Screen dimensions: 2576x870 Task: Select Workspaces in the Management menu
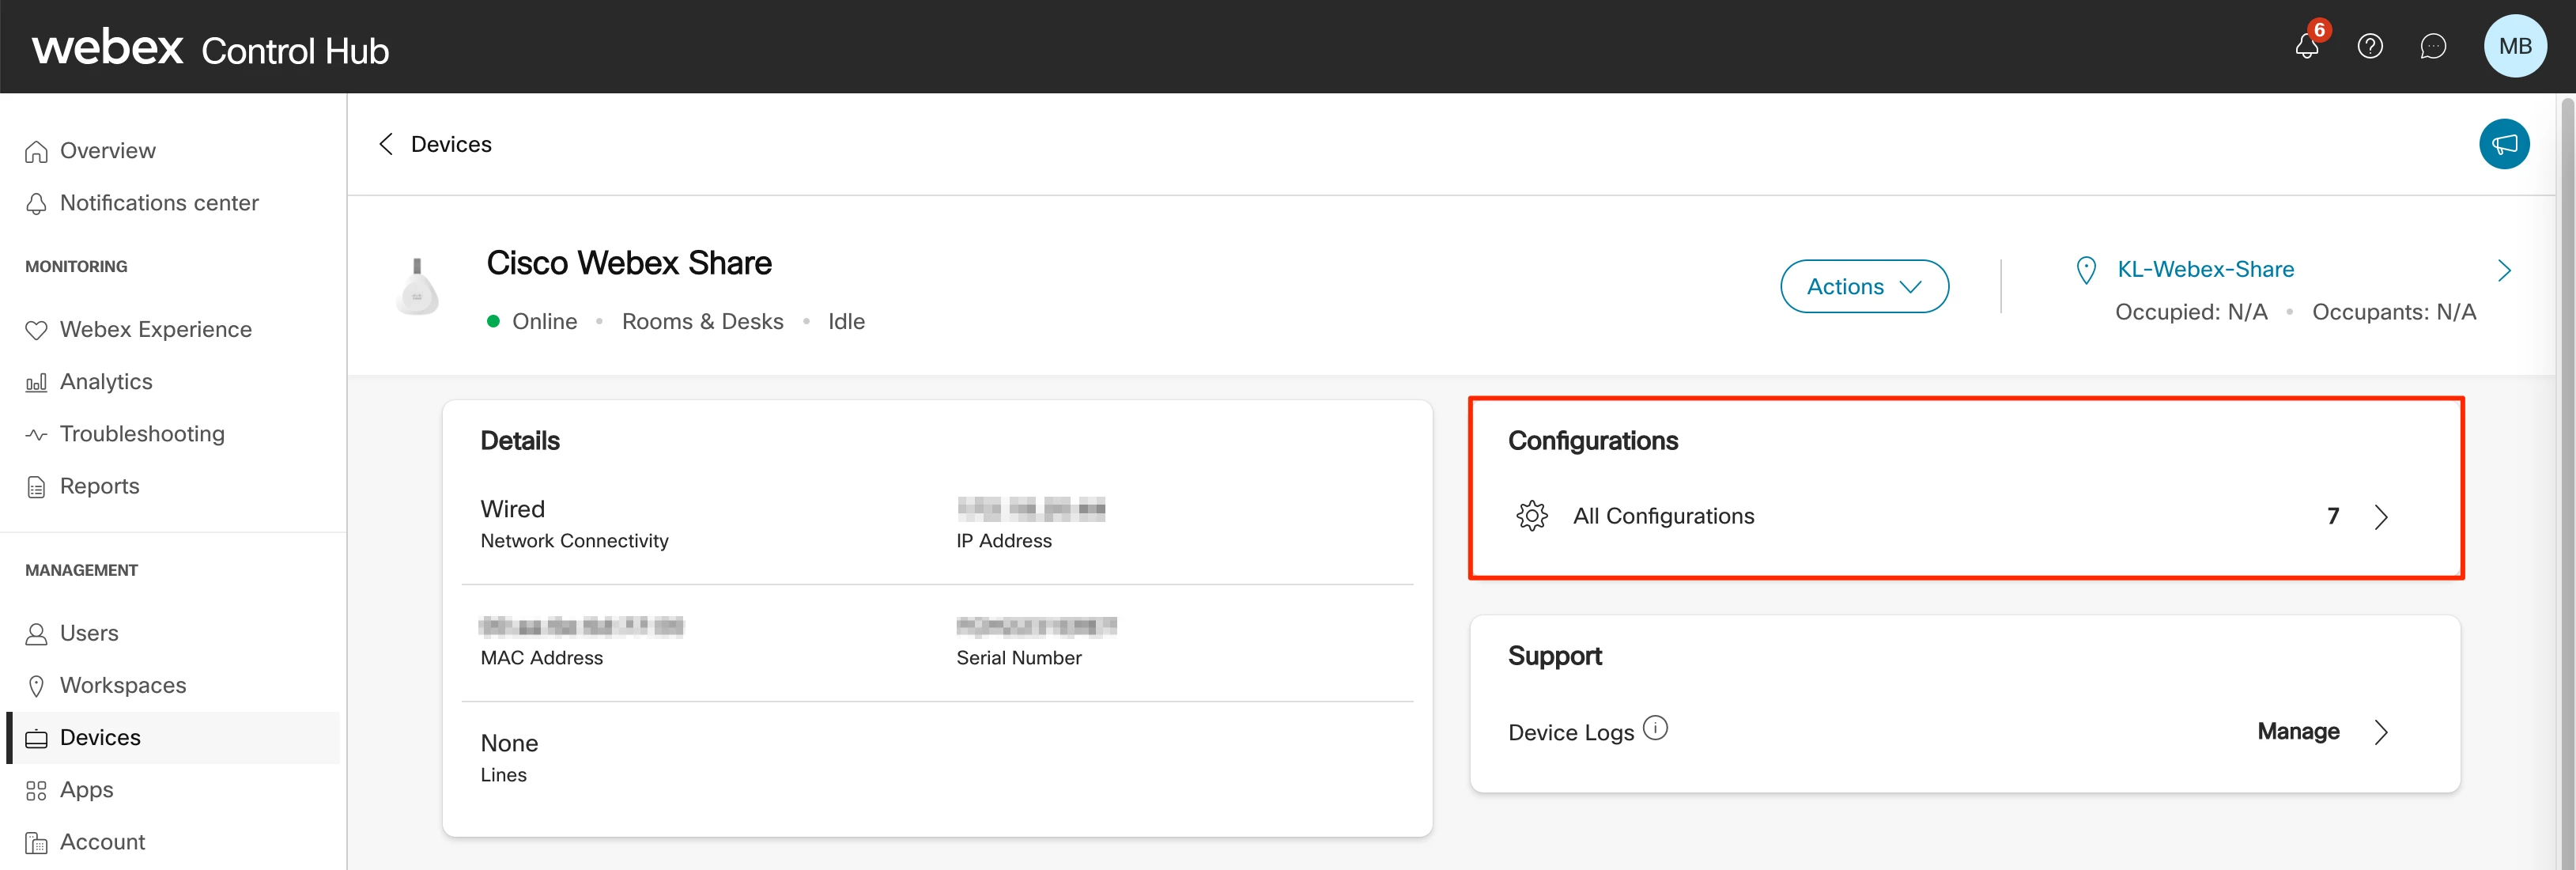pyautogui.click(x=123, y=686)
